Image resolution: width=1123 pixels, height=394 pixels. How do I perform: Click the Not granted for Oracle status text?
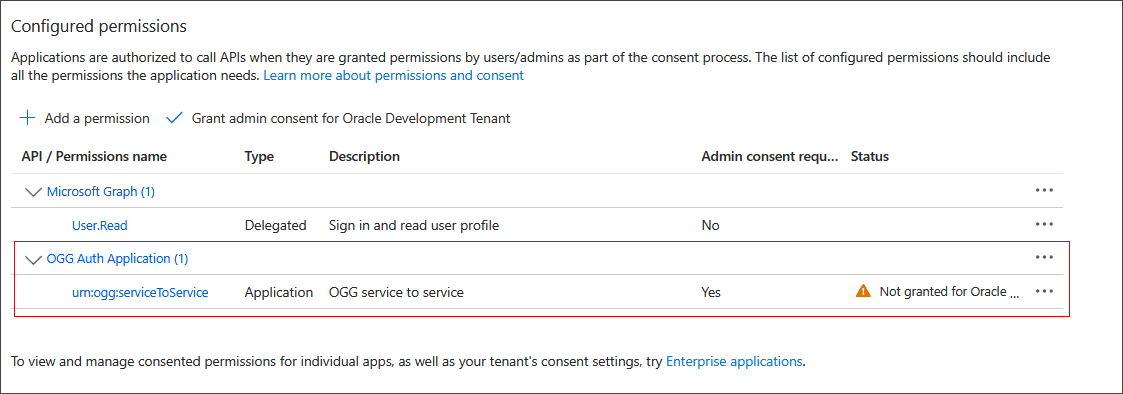click(x=949, y=292)
